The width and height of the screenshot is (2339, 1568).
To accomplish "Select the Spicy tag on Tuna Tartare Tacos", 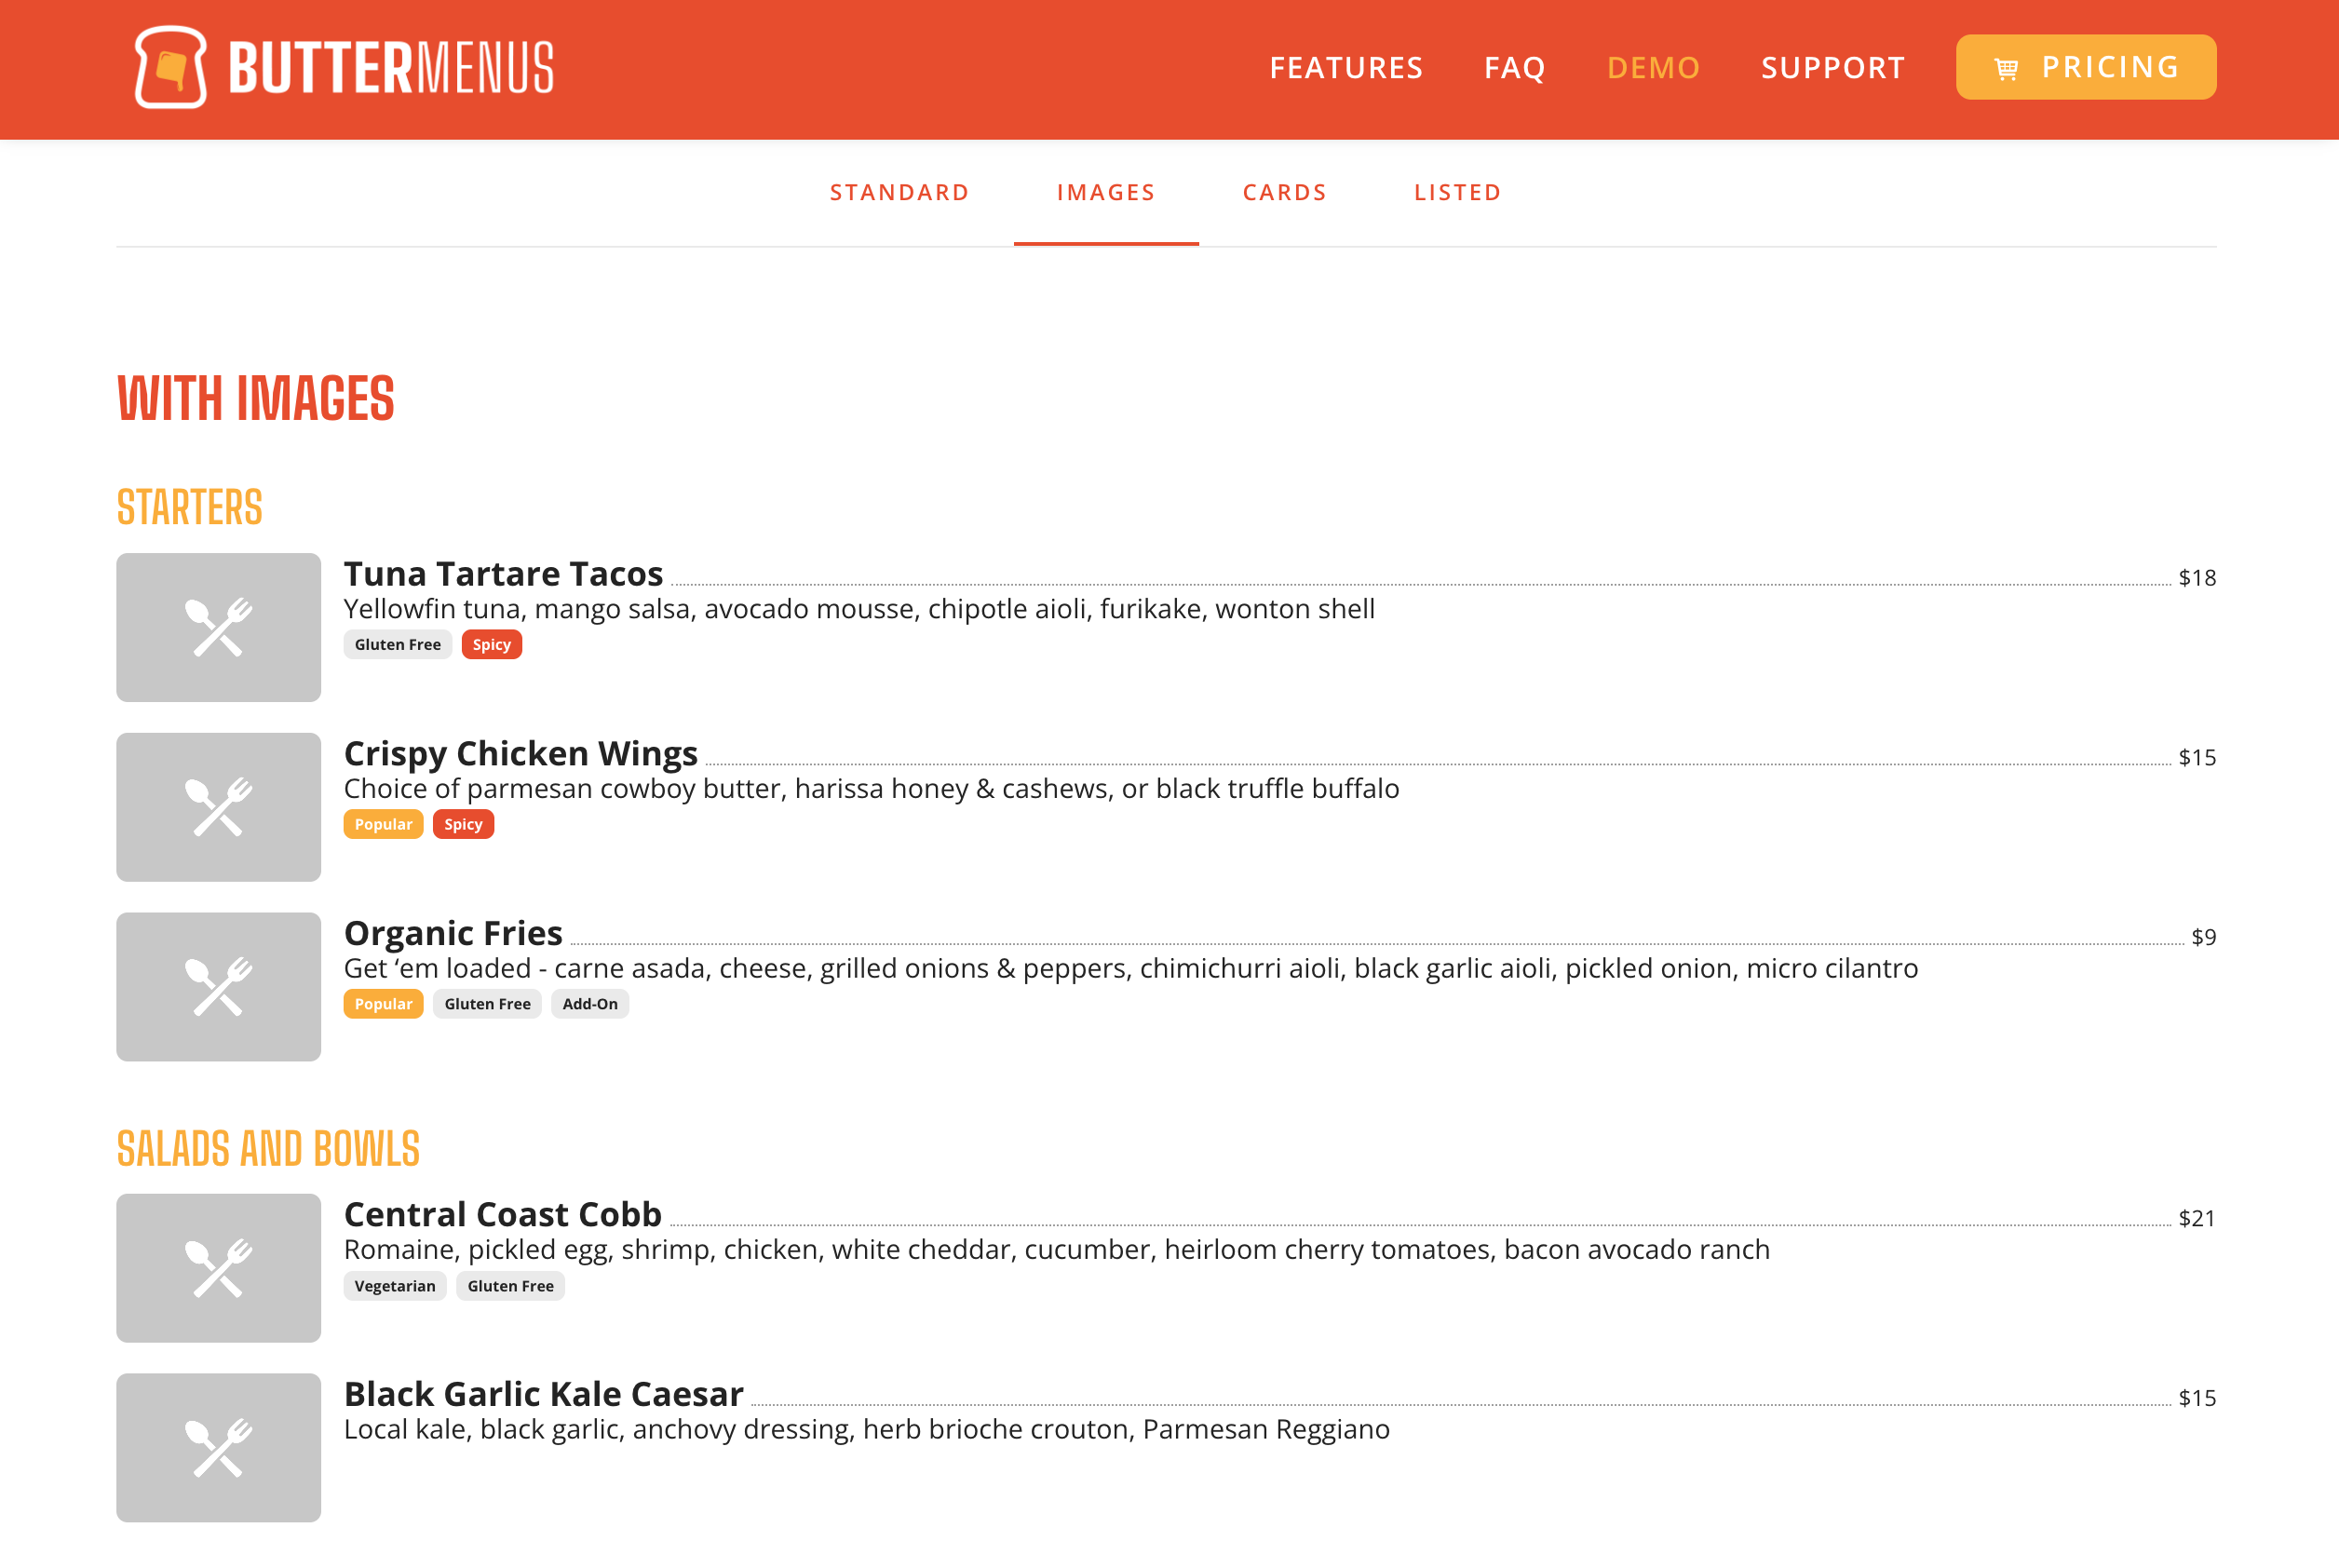I will tap(491, 644).
